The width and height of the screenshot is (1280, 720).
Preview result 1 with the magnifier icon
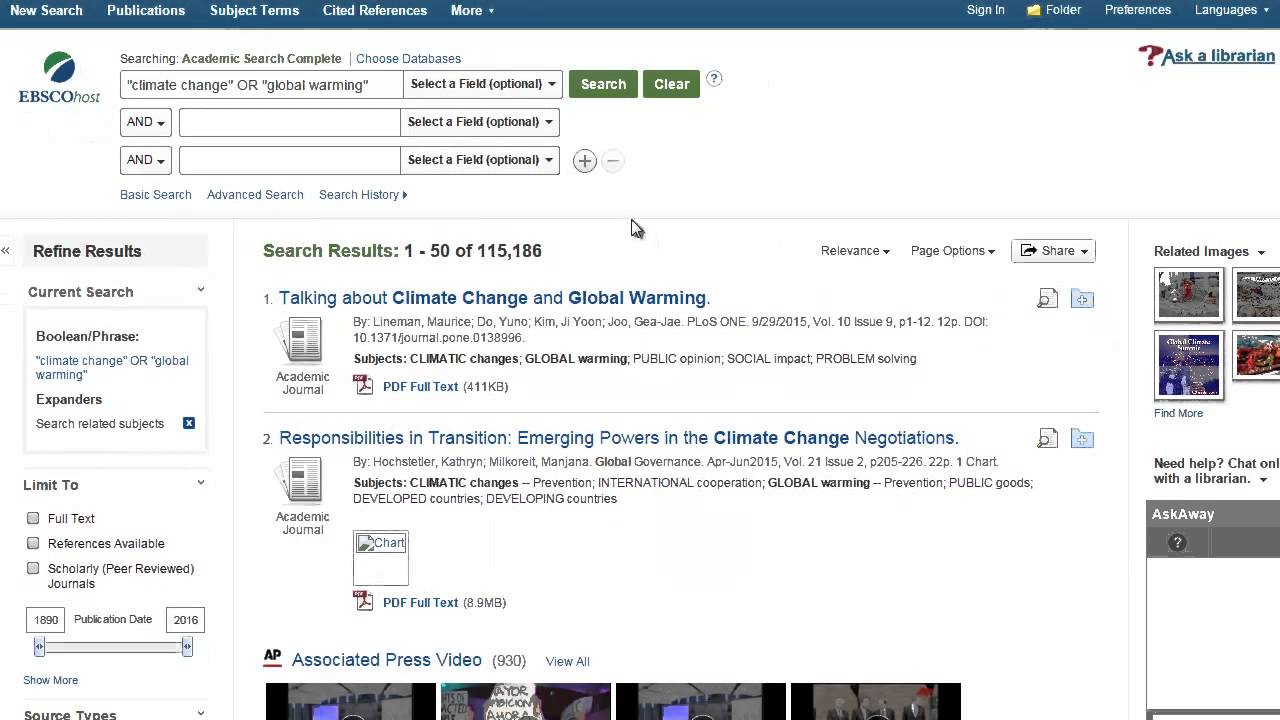click(x=1047, y=299)
